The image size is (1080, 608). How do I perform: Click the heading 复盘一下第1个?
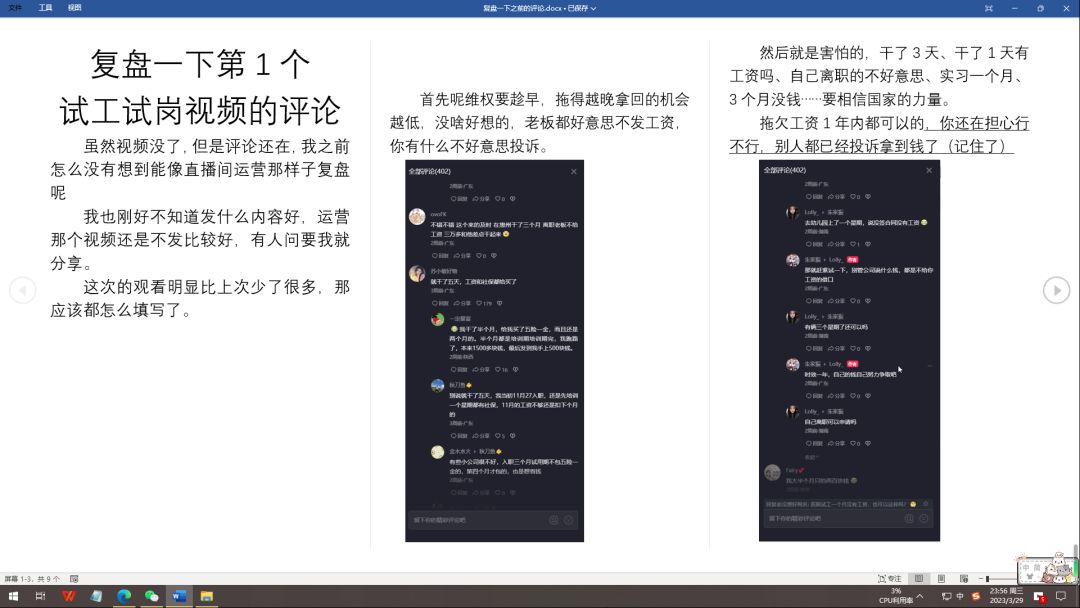pyautogui.click(x=200, y=64)
